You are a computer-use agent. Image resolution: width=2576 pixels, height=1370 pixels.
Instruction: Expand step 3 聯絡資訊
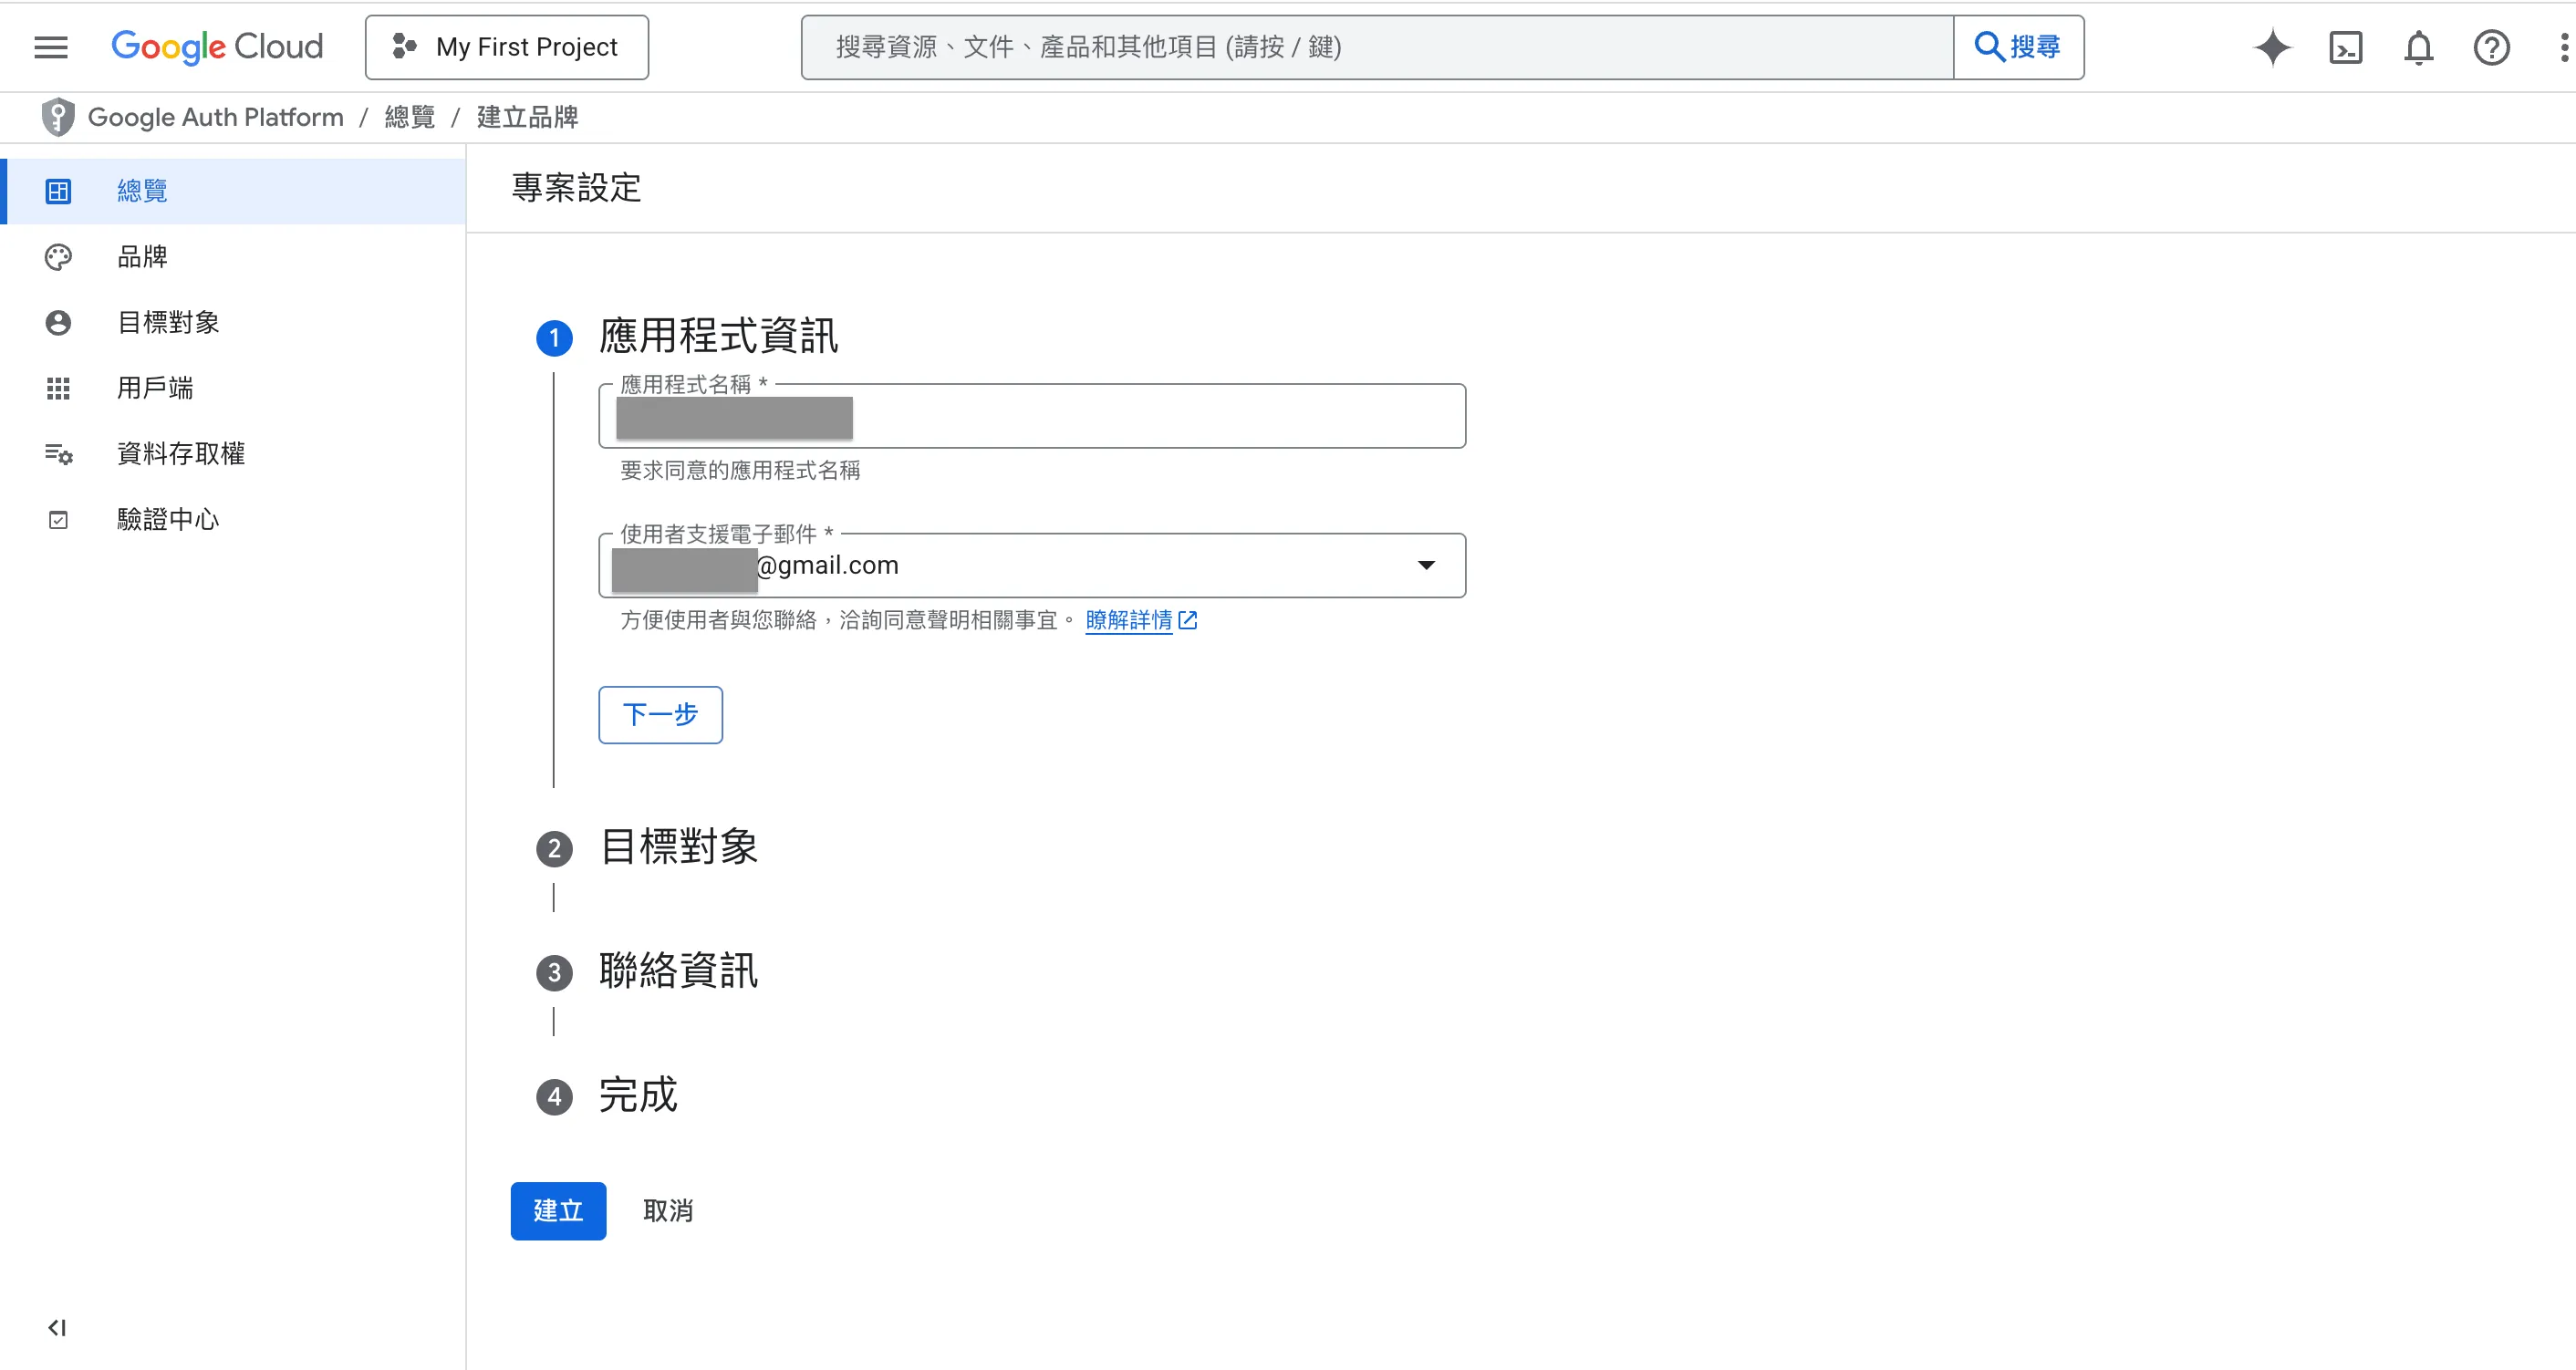click(678, 971)
